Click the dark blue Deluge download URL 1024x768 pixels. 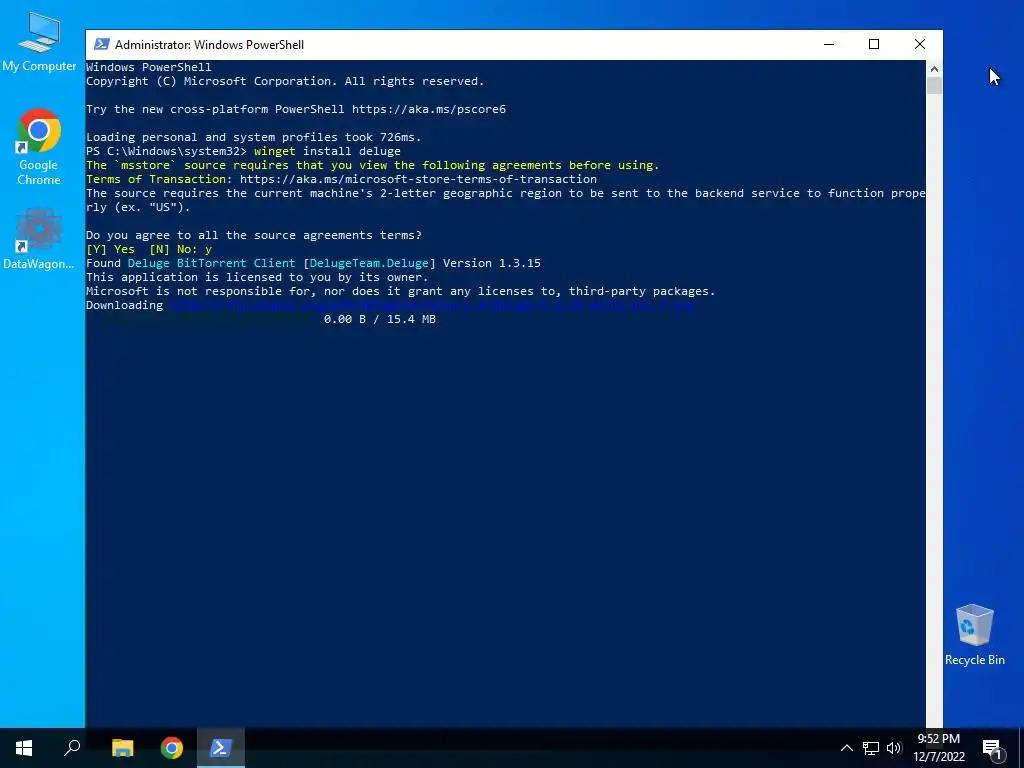pos(432,305)
